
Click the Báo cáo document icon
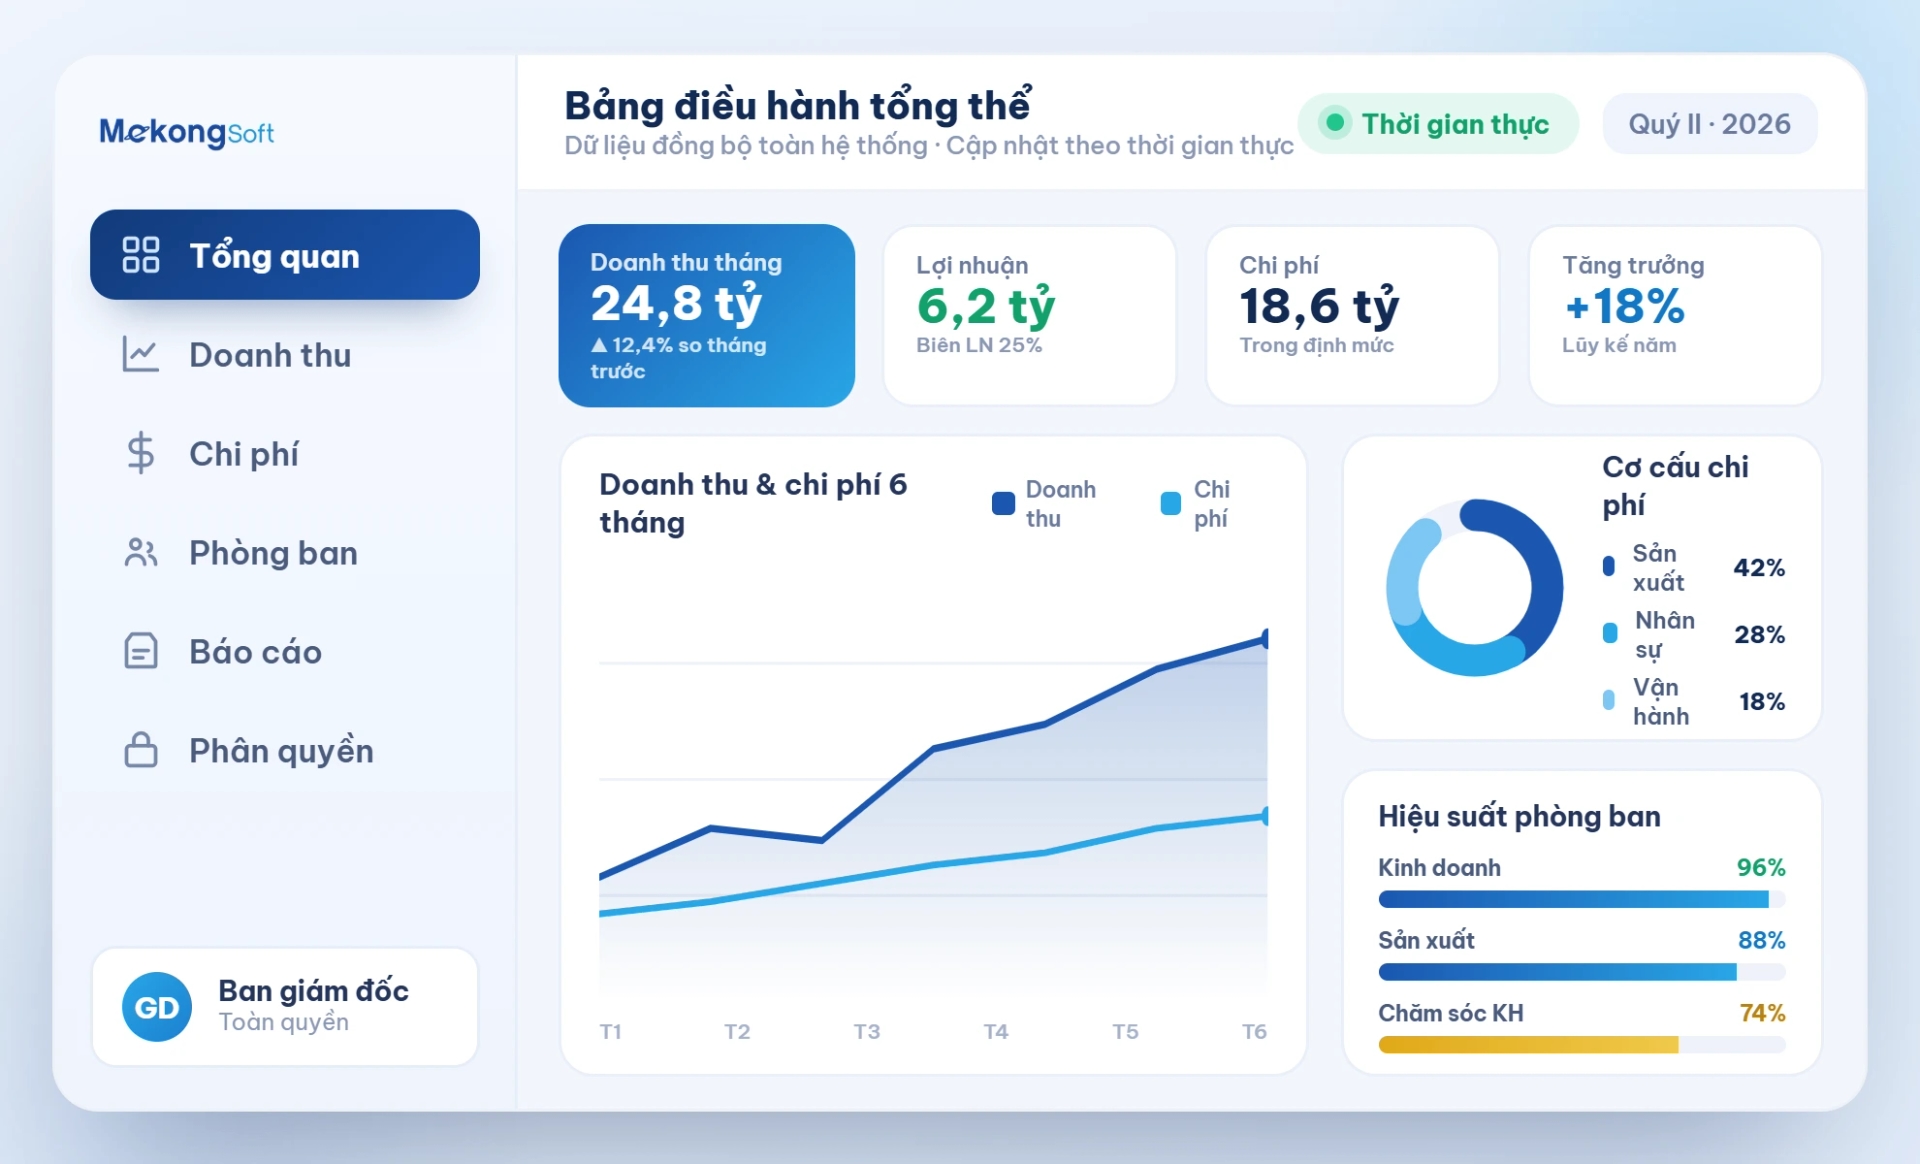point(140,651)
